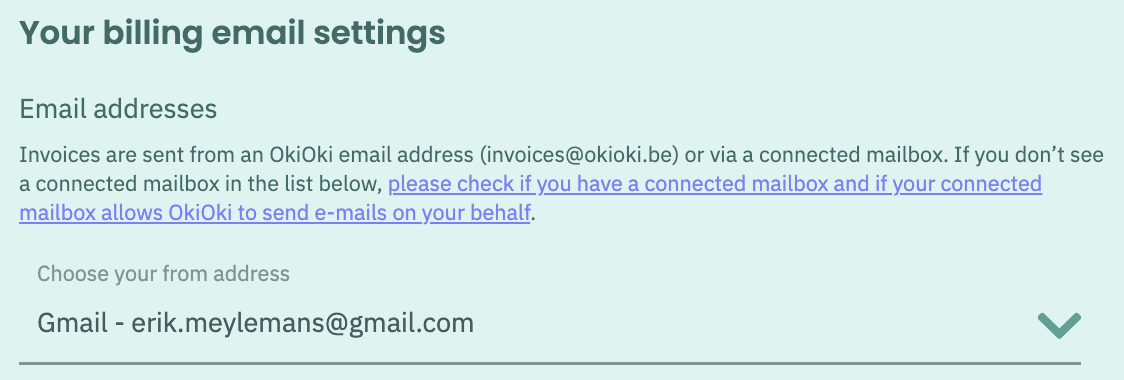The width and height of the screenshot is (1124, 380).
Task: Select the Gmail - erik.meylemans@gmail.com value
Action: [x=256, y=323]
